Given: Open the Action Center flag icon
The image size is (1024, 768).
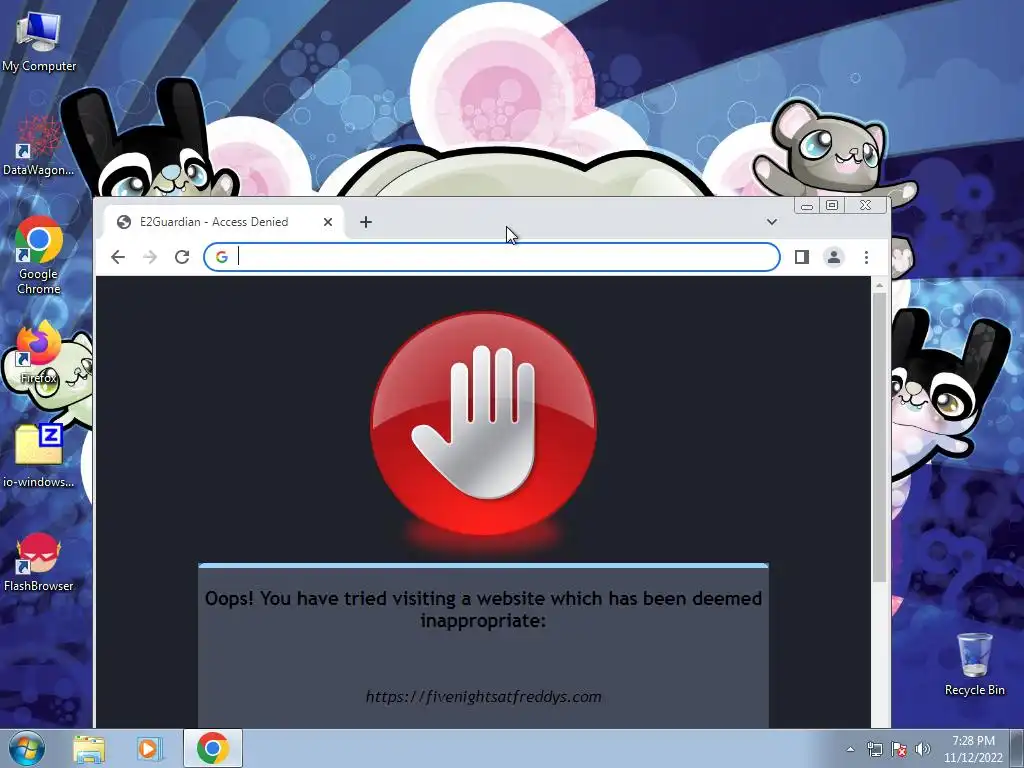Looking at the screenshot, I should (x=899, y=749).
